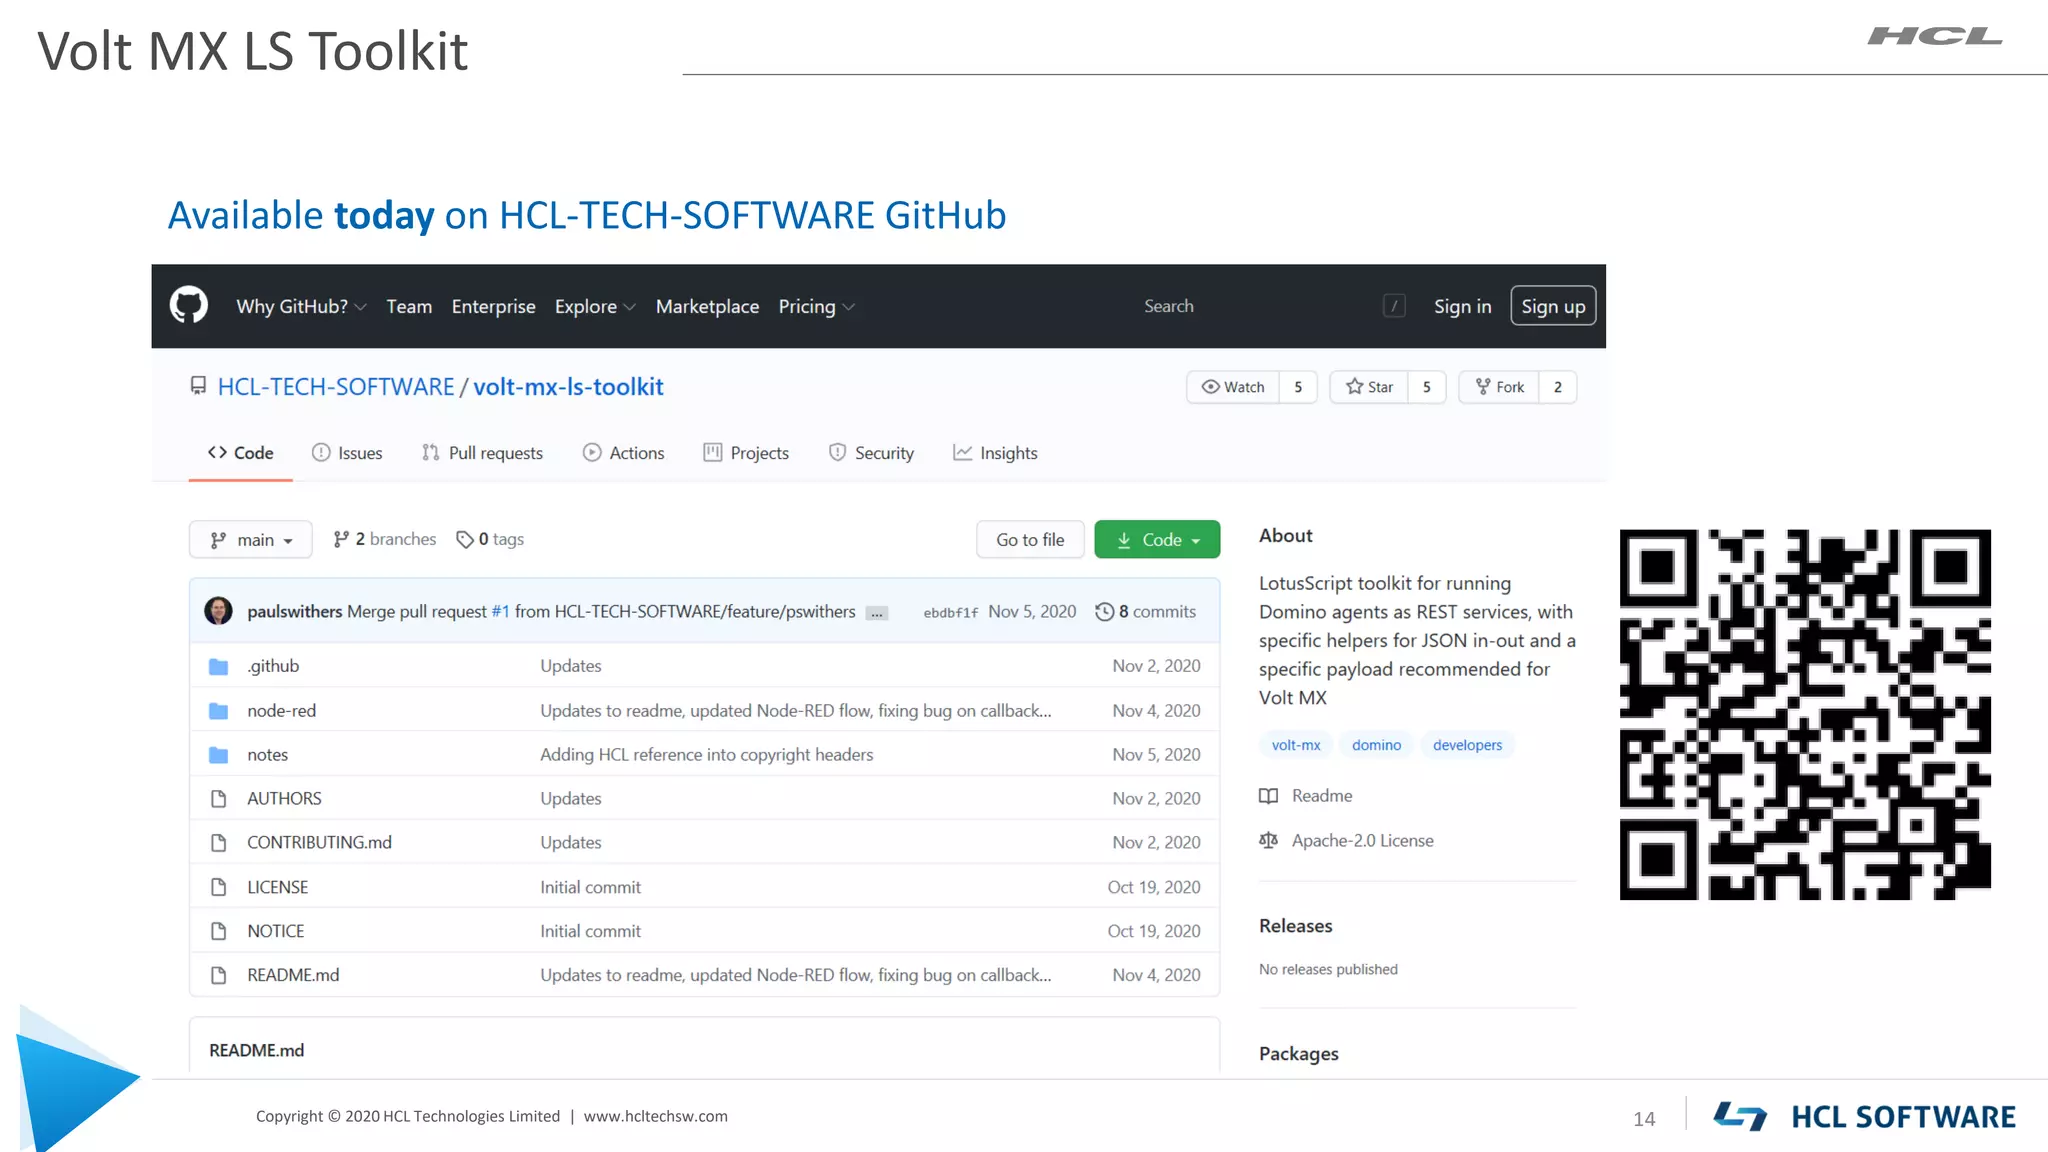The width and height of the screenshot is (2048, 1152).
Task: Click the Go to file button
Action: pos(1030,540)
